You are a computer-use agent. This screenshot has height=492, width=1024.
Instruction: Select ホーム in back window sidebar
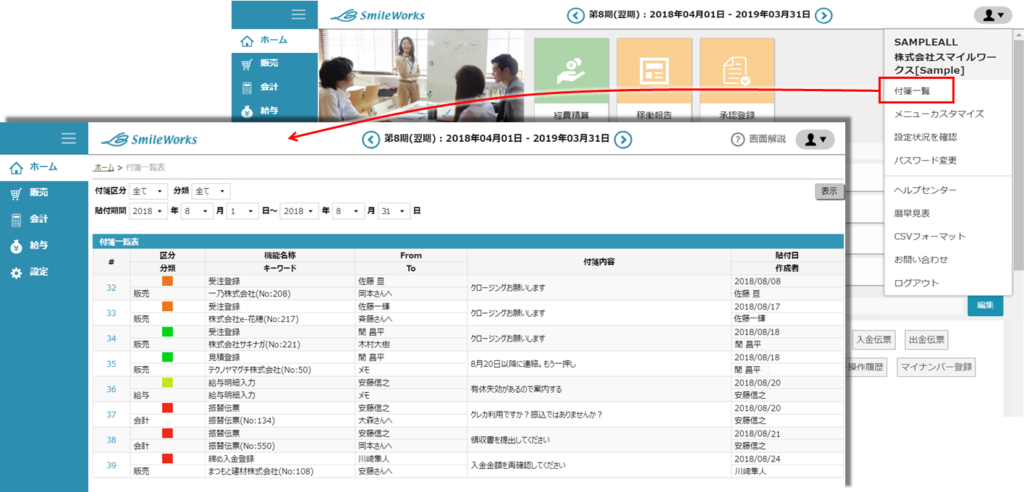[275, 41]
